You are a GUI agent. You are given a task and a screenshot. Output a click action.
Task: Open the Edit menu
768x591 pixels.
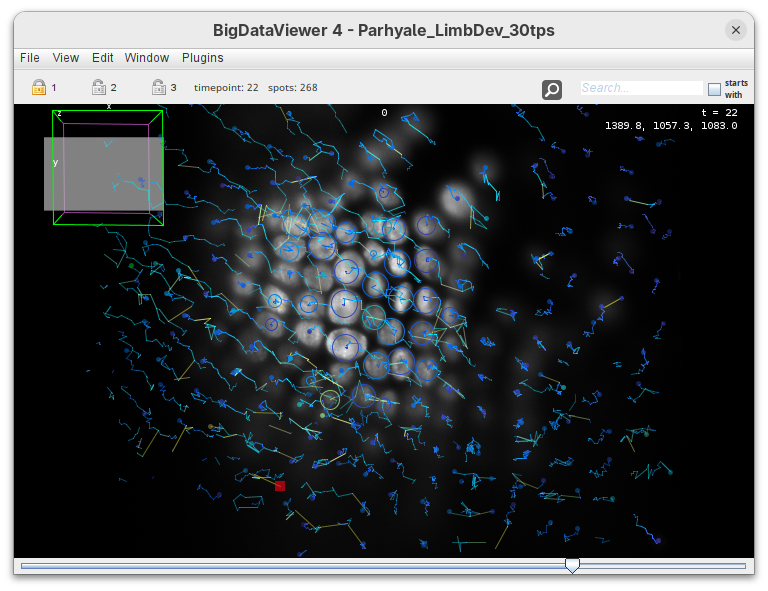coord(103,58)
